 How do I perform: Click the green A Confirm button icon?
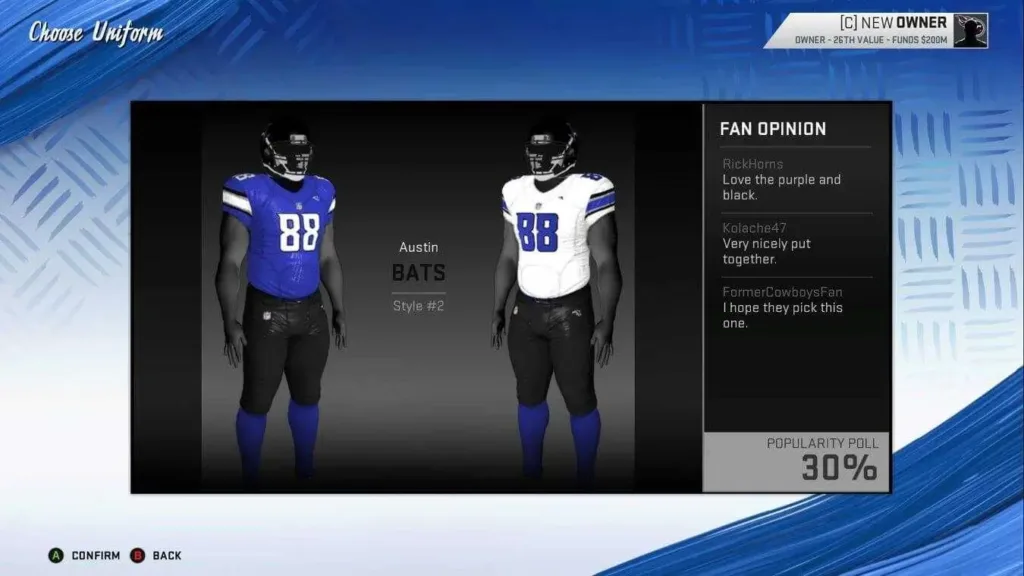[56, 555]
